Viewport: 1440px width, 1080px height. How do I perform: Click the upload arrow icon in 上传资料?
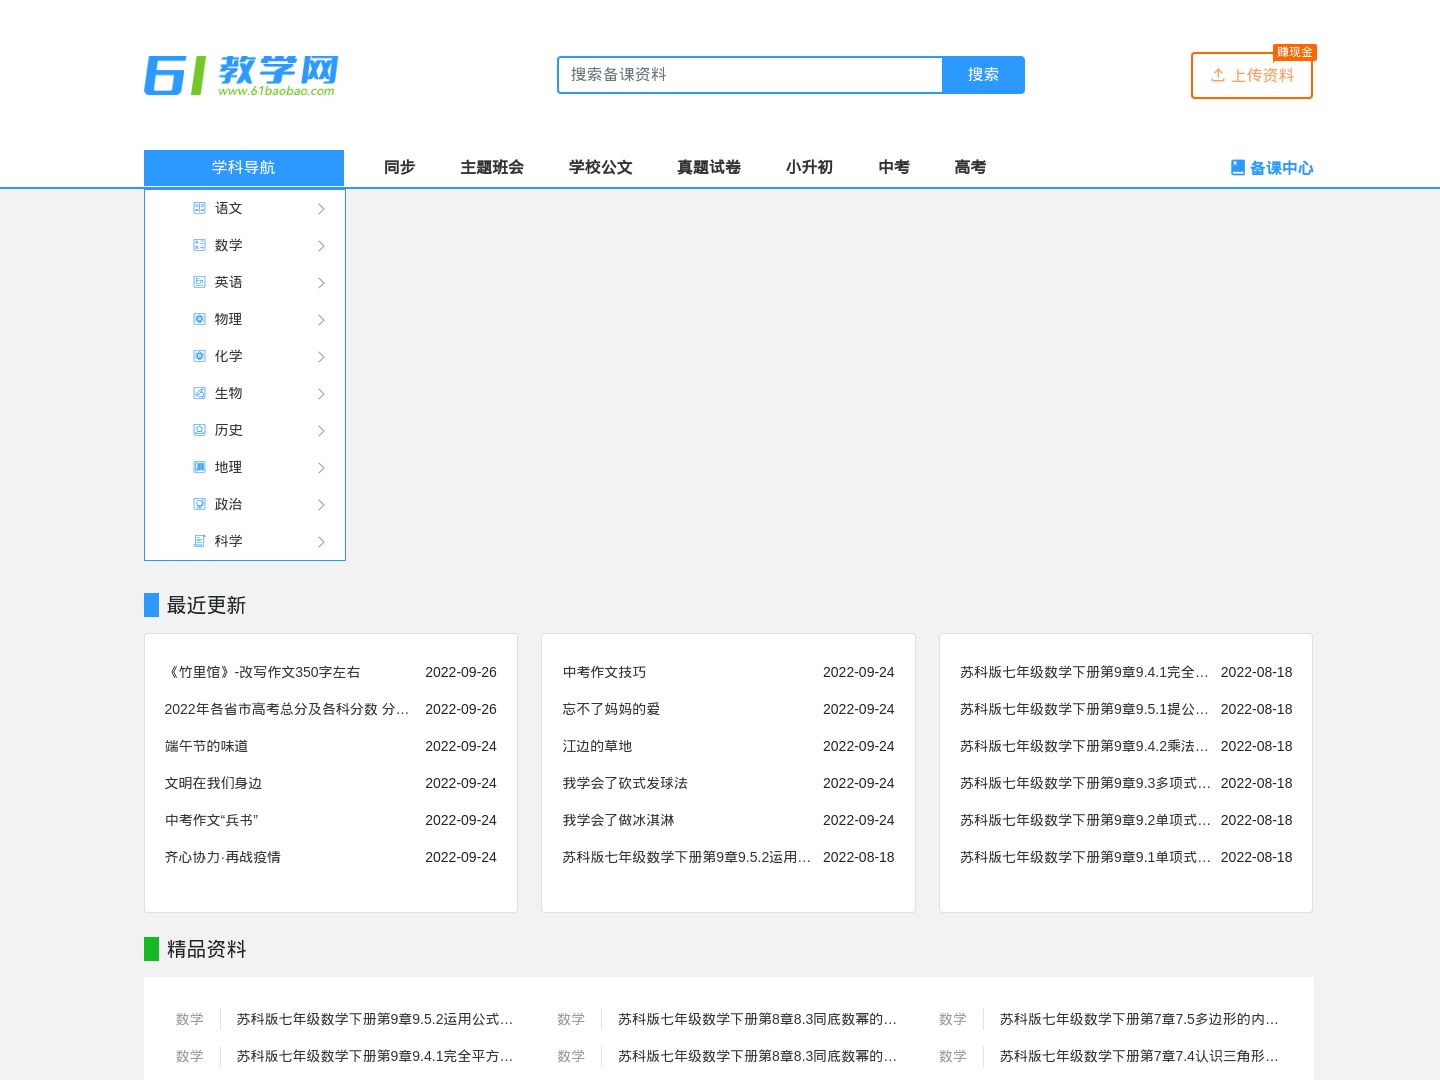point(1218,75)
